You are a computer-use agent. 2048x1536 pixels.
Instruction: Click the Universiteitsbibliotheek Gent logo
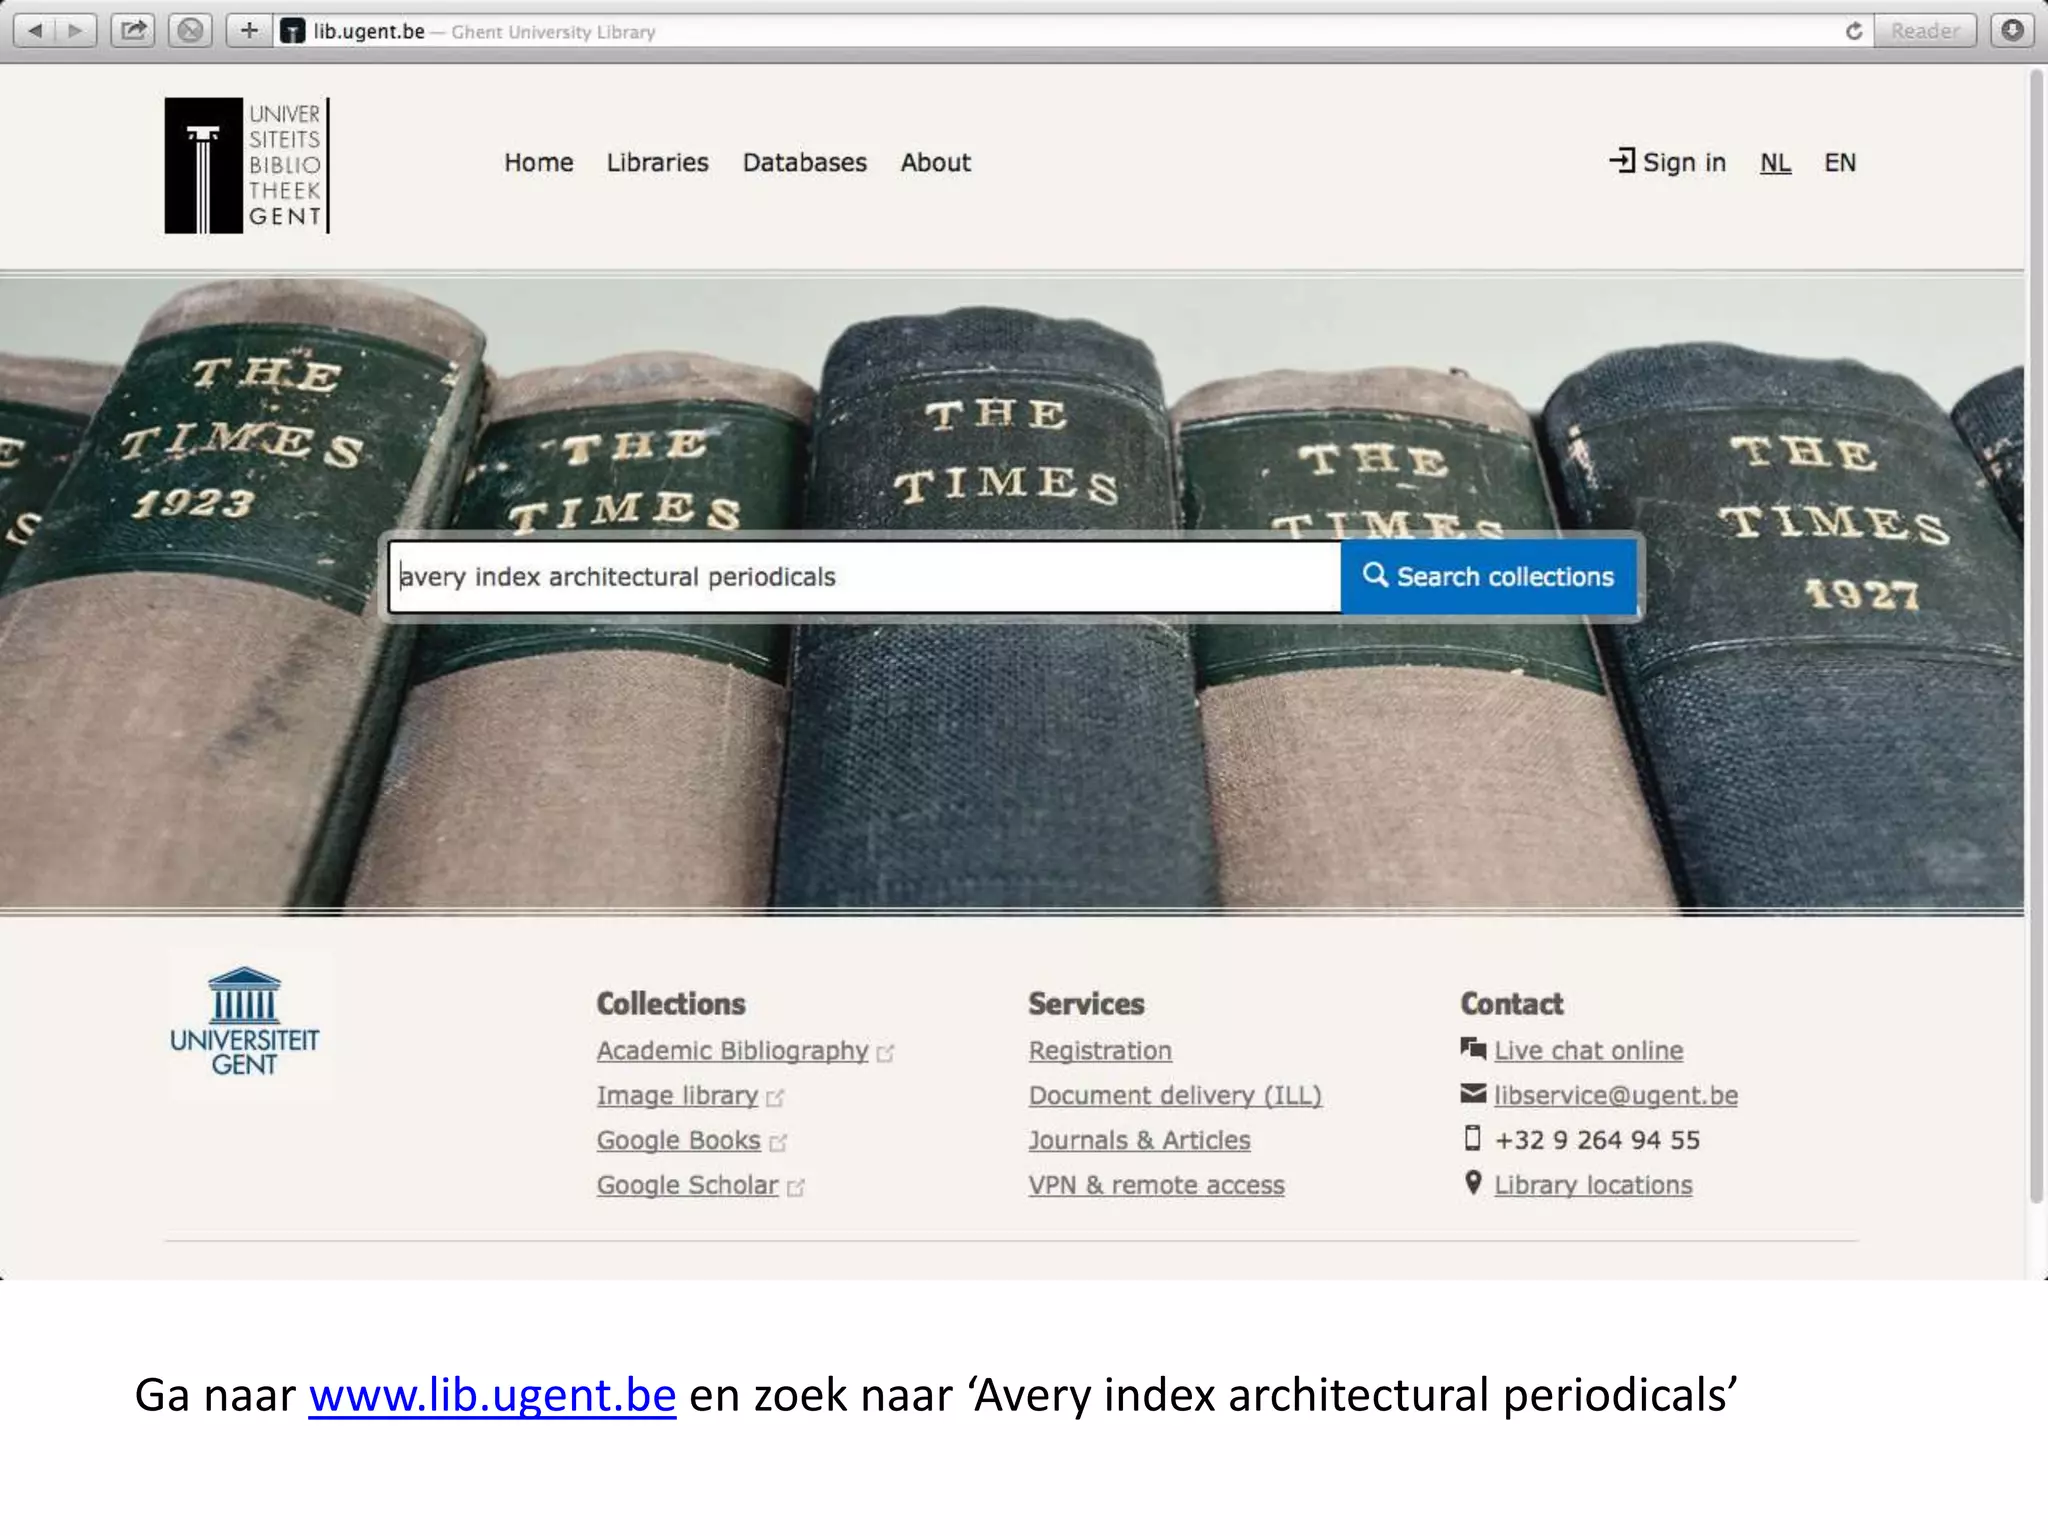(246, 165)
